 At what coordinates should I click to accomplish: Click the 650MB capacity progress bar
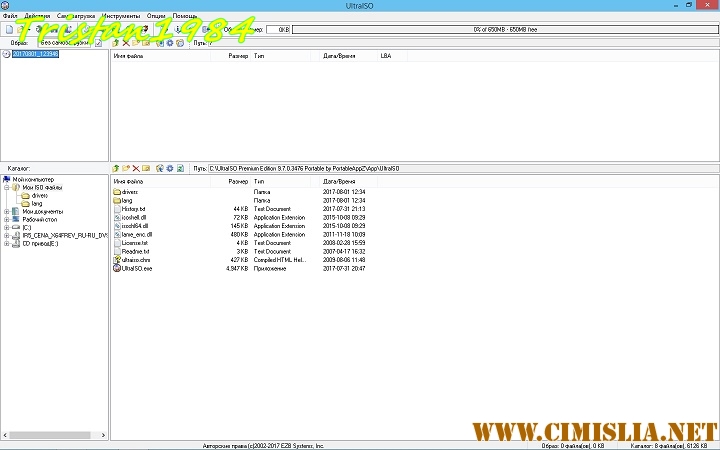click(x=505, y=29)
